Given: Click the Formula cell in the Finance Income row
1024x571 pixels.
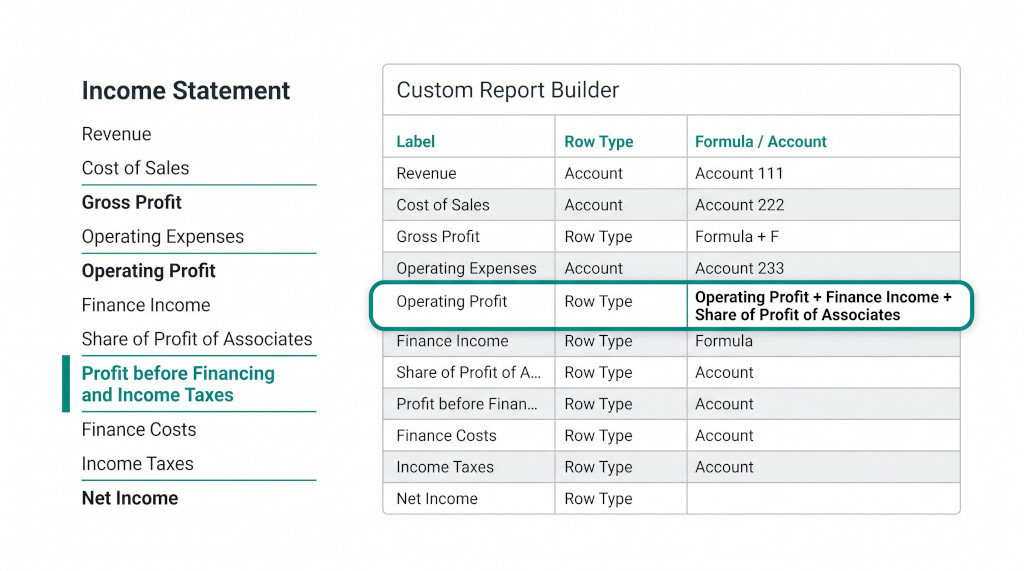Looking at the screenshot, I should 824,341.
